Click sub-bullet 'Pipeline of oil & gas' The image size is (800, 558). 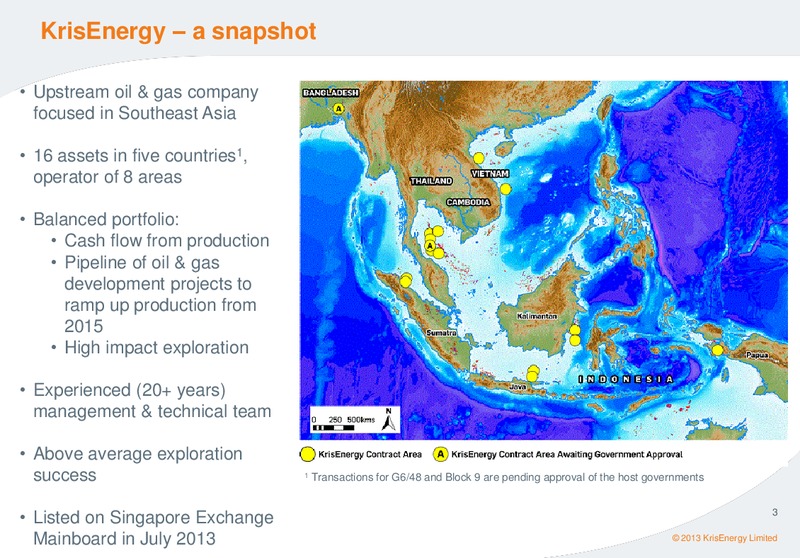(x=142, y=263)
